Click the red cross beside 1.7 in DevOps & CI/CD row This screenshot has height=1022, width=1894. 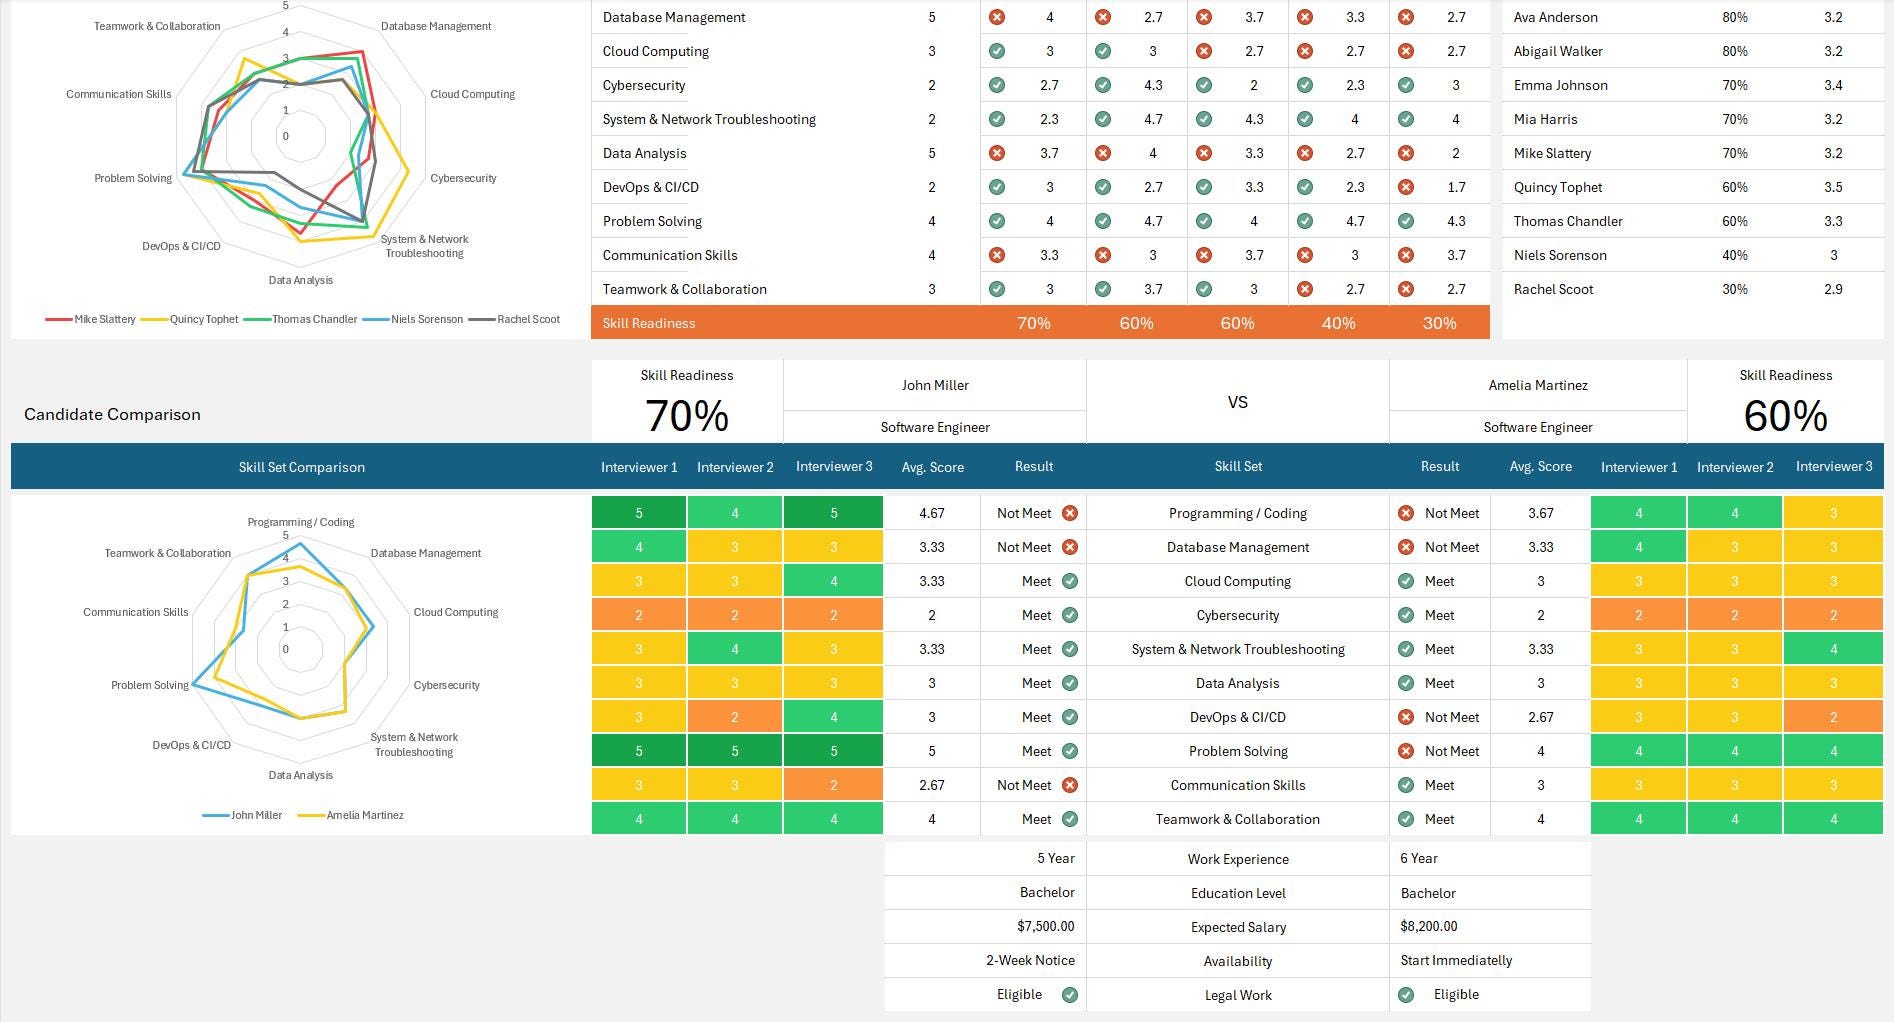point(1405,187)
